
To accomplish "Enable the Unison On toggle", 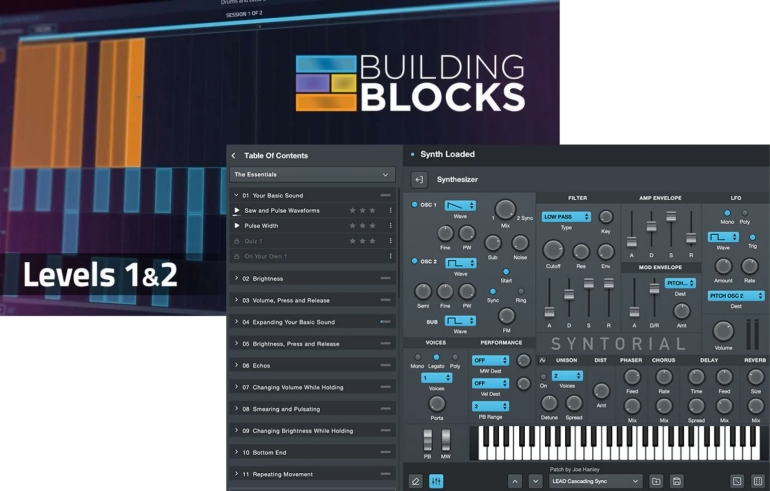I will coord(544,375).
